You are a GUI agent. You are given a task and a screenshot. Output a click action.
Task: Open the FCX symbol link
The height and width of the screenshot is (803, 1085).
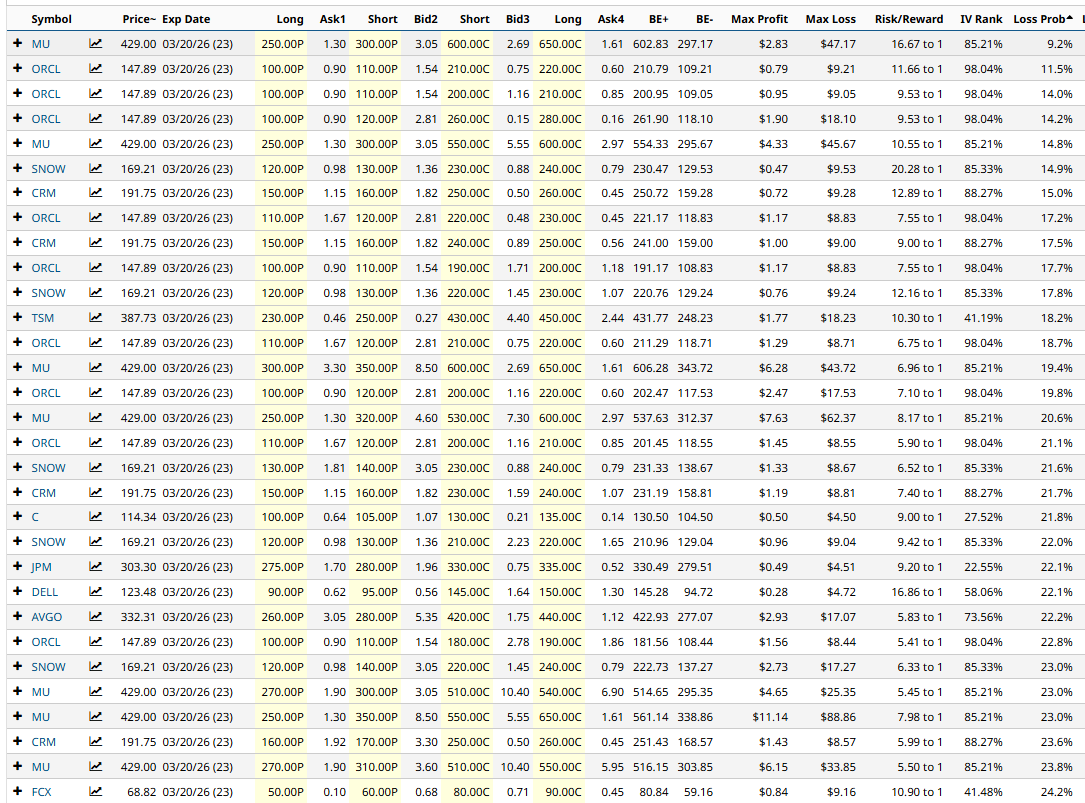42,791
